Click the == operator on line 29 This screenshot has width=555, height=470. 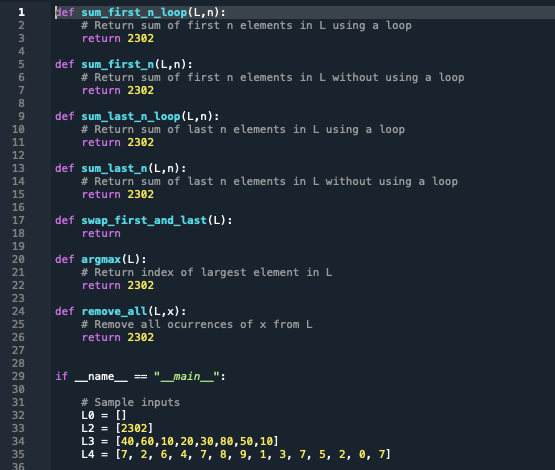point(141,377)
